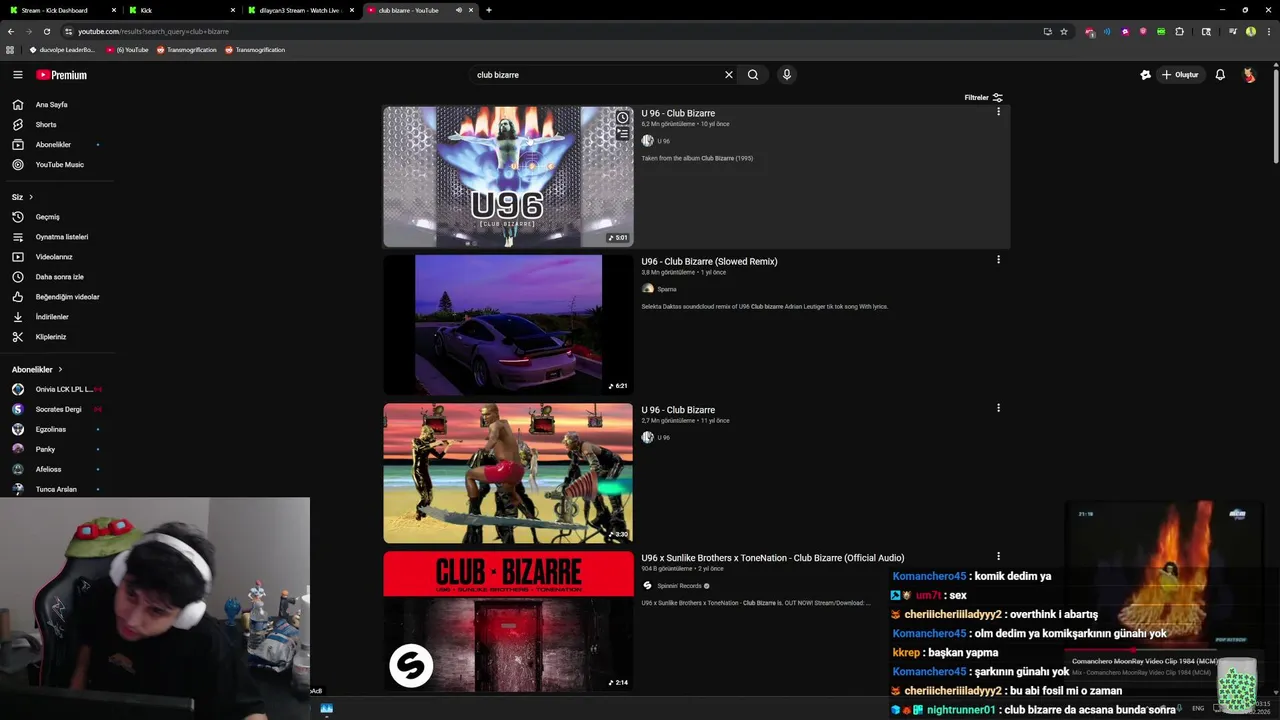Open Videolarınız in the sidebar
The height and width of the screenshot is (720, 1280).
click(56, 257)
